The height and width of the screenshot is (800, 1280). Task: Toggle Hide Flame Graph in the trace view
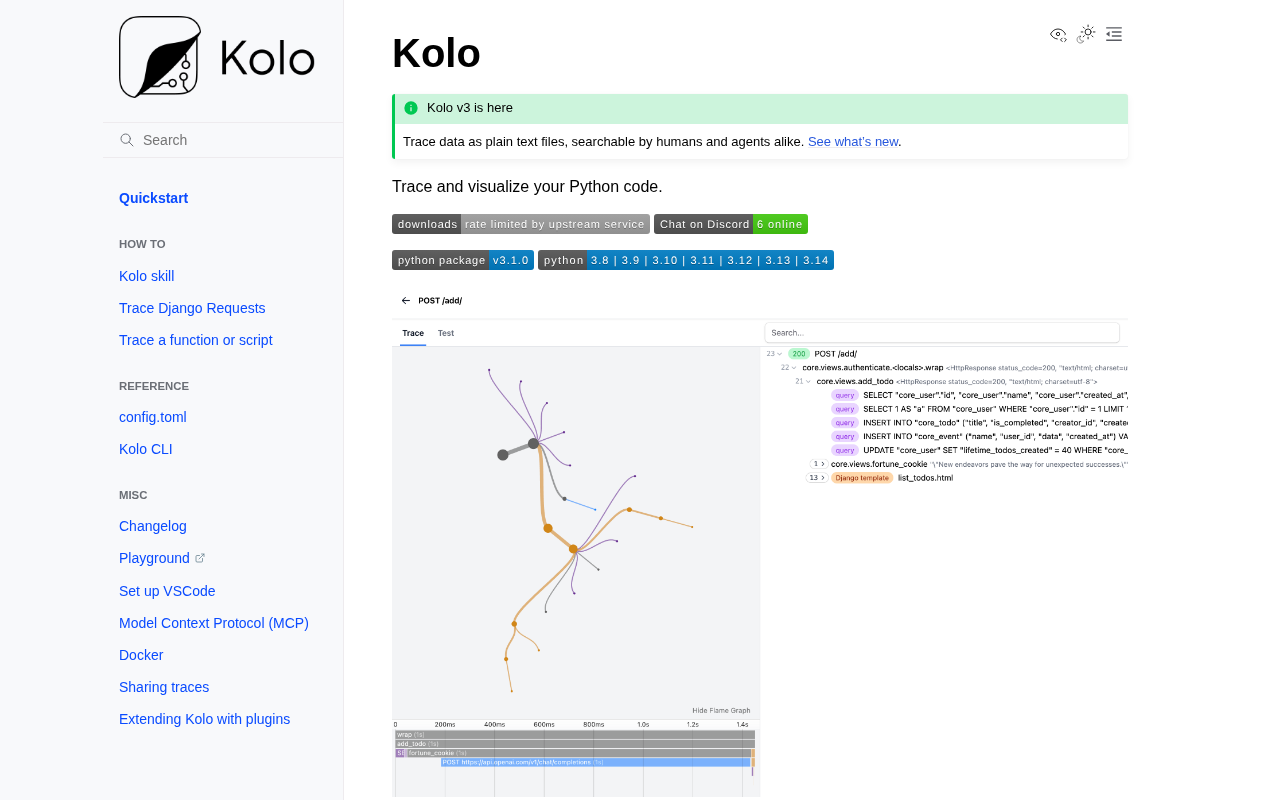click(721, 710)
